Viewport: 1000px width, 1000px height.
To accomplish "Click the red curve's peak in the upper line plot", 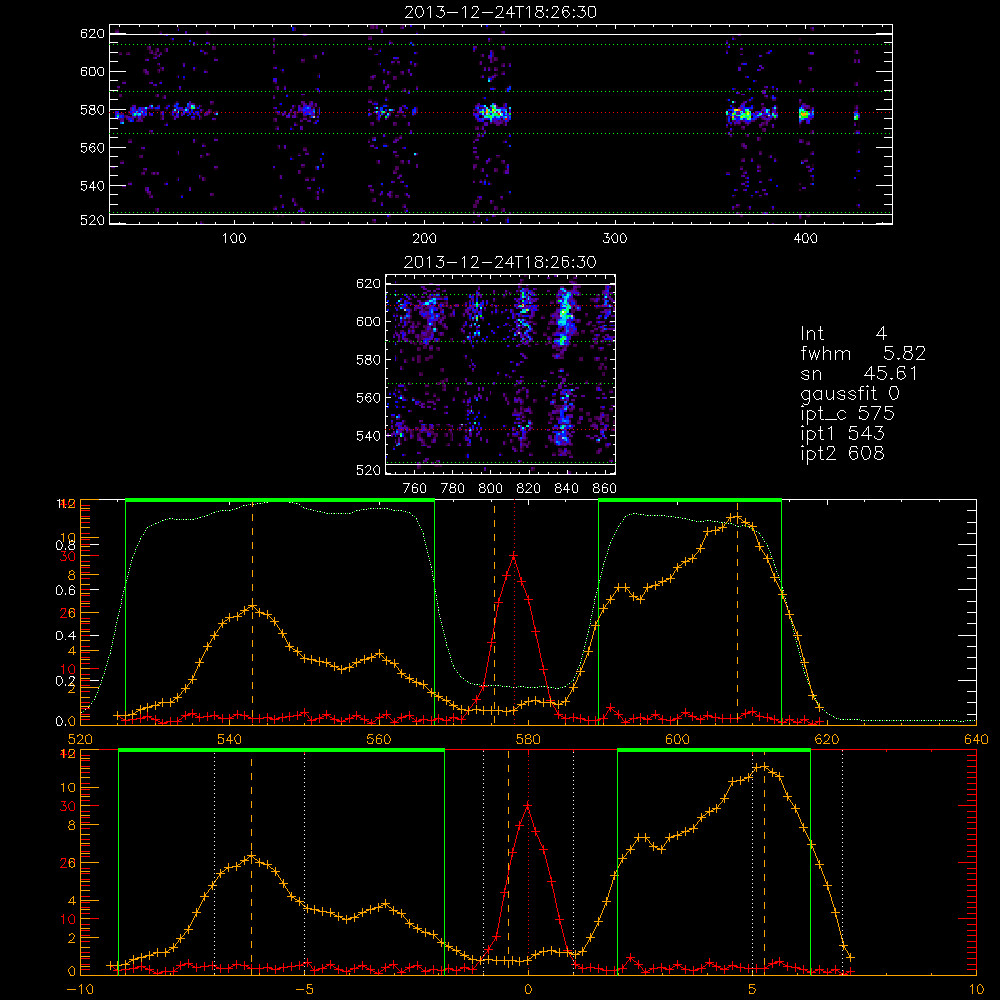I will (x=513, y=556).
